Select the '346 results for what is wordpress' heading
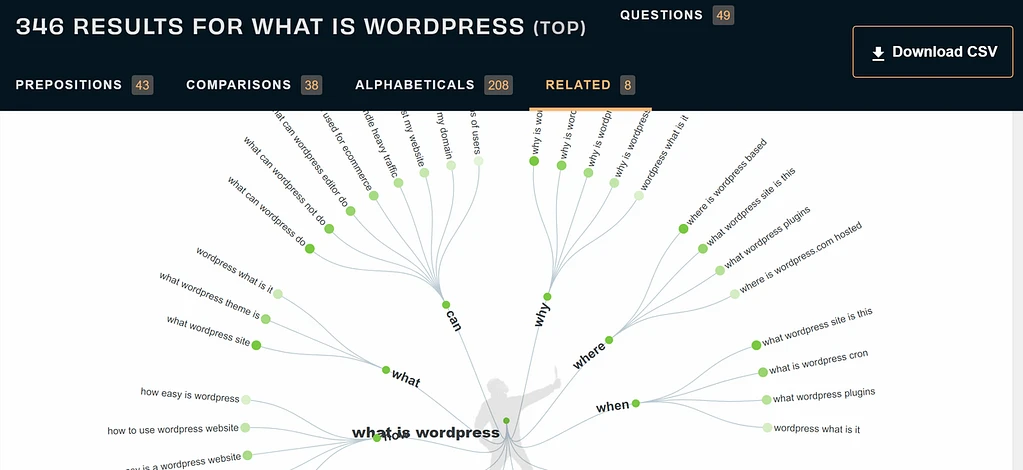Viewport: 1023px width, 470px height. pos(301,27)
